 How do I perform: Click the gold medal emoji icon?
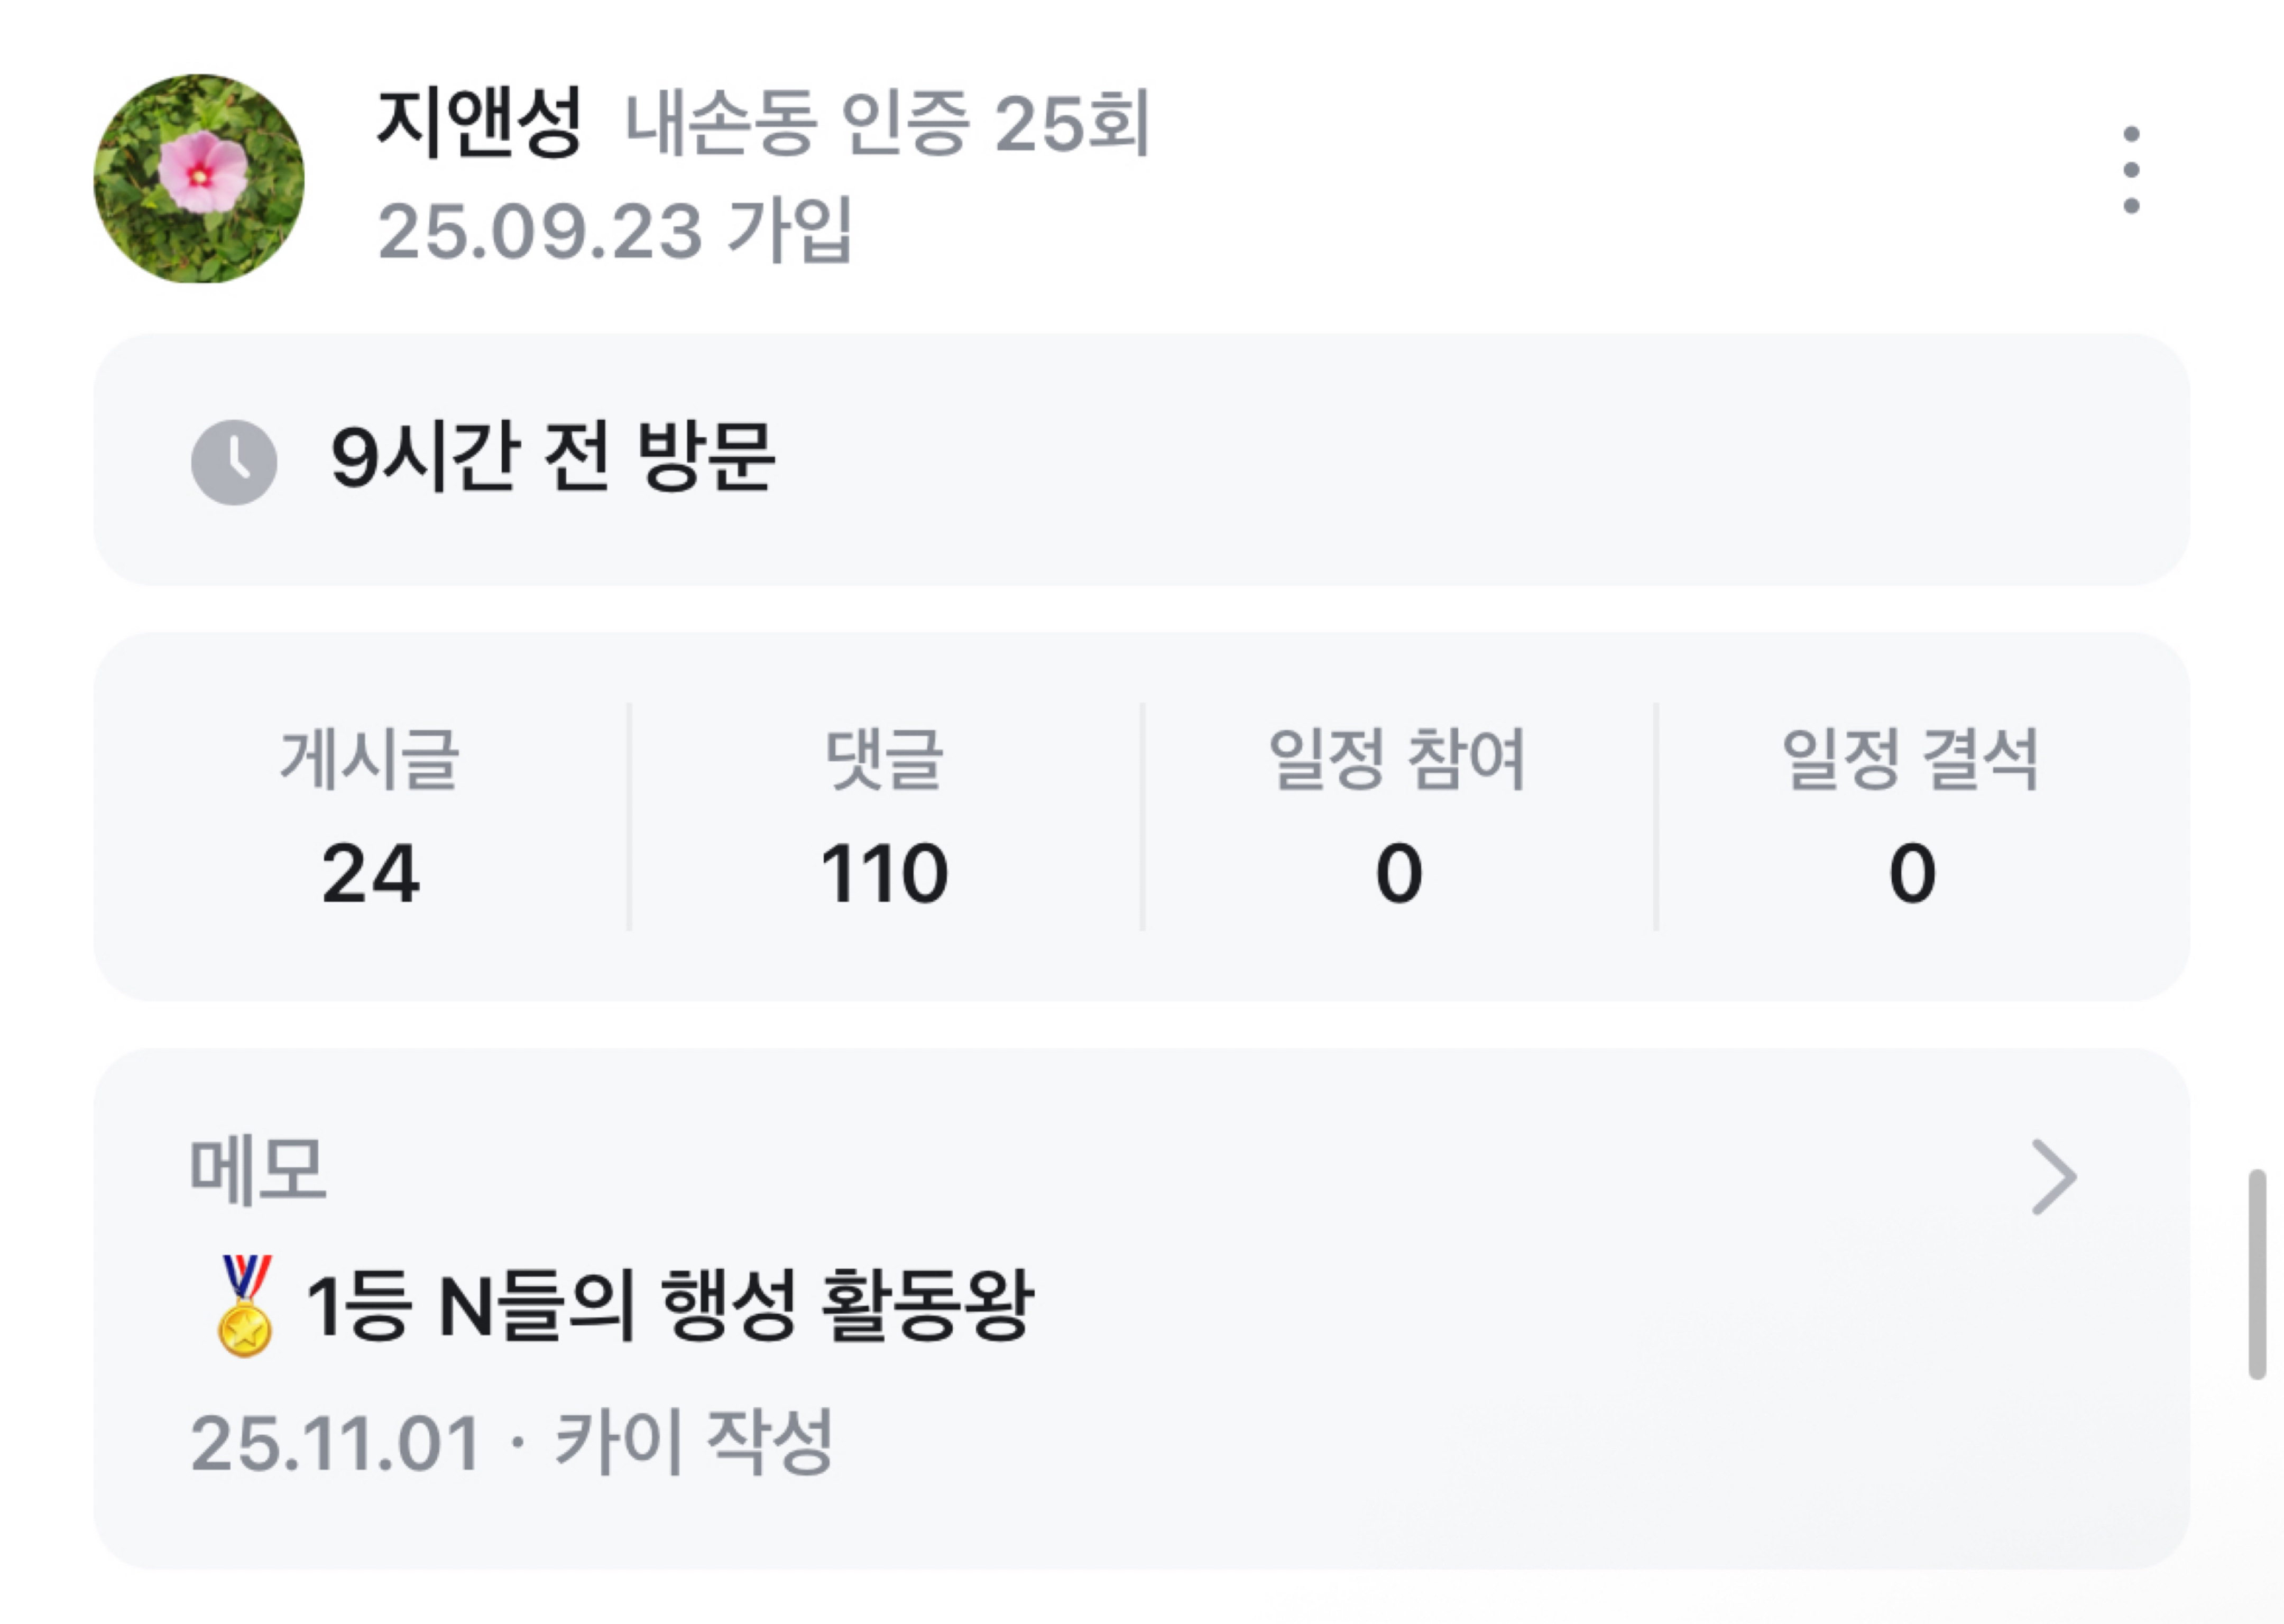pos(245,1305)
